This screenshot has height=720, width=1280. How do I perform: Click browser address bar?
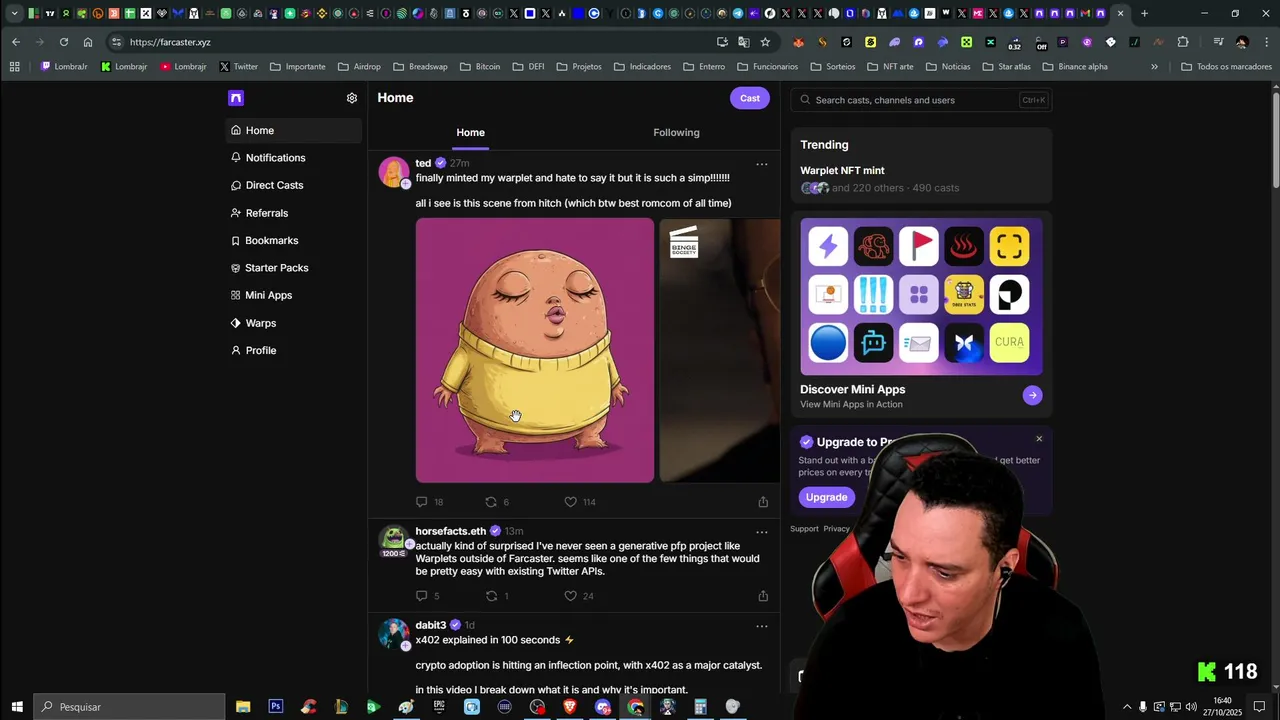tap(420, 42)
